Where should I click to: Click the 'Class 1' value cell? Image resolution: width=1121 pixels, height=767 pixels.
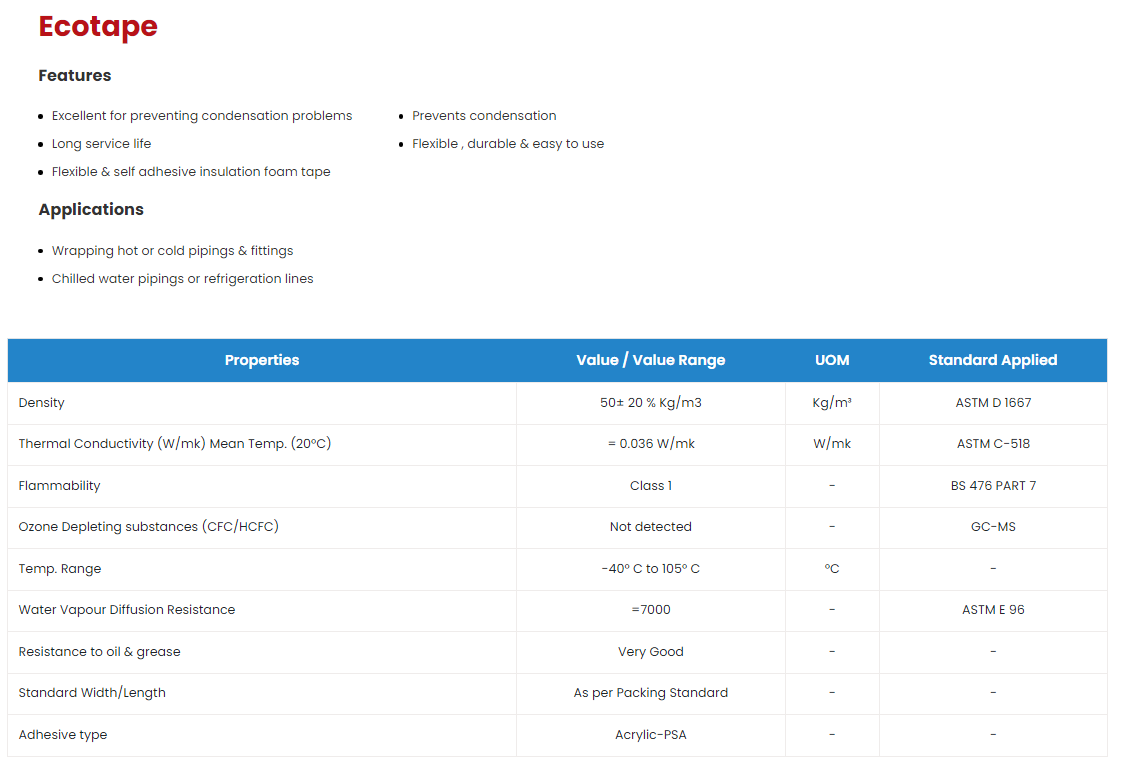[651, 486]
